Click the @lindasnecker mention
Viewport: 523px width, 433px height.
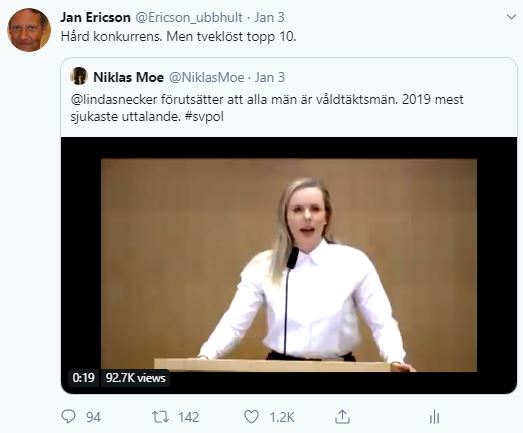(114, 99)
